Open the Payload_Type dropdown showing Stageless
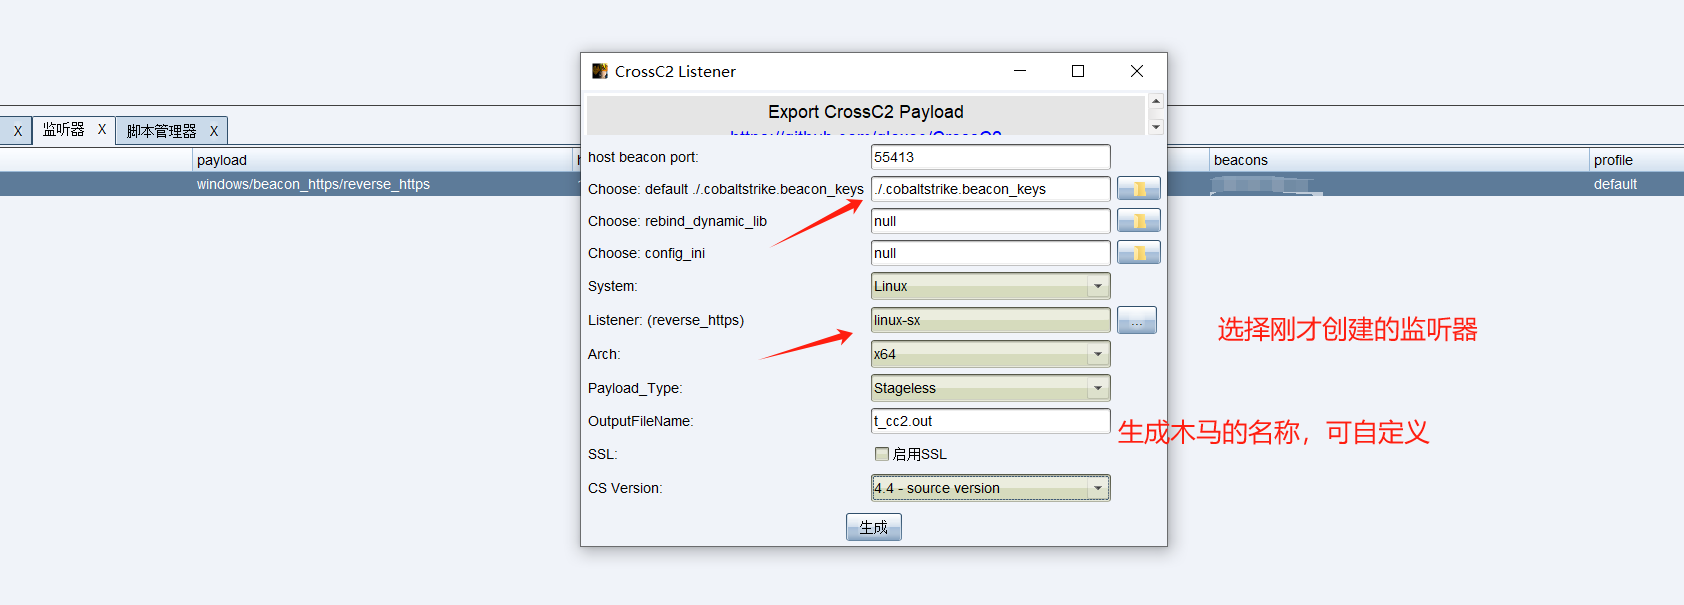Screen dimensions: 1684x605 [991, 388]
